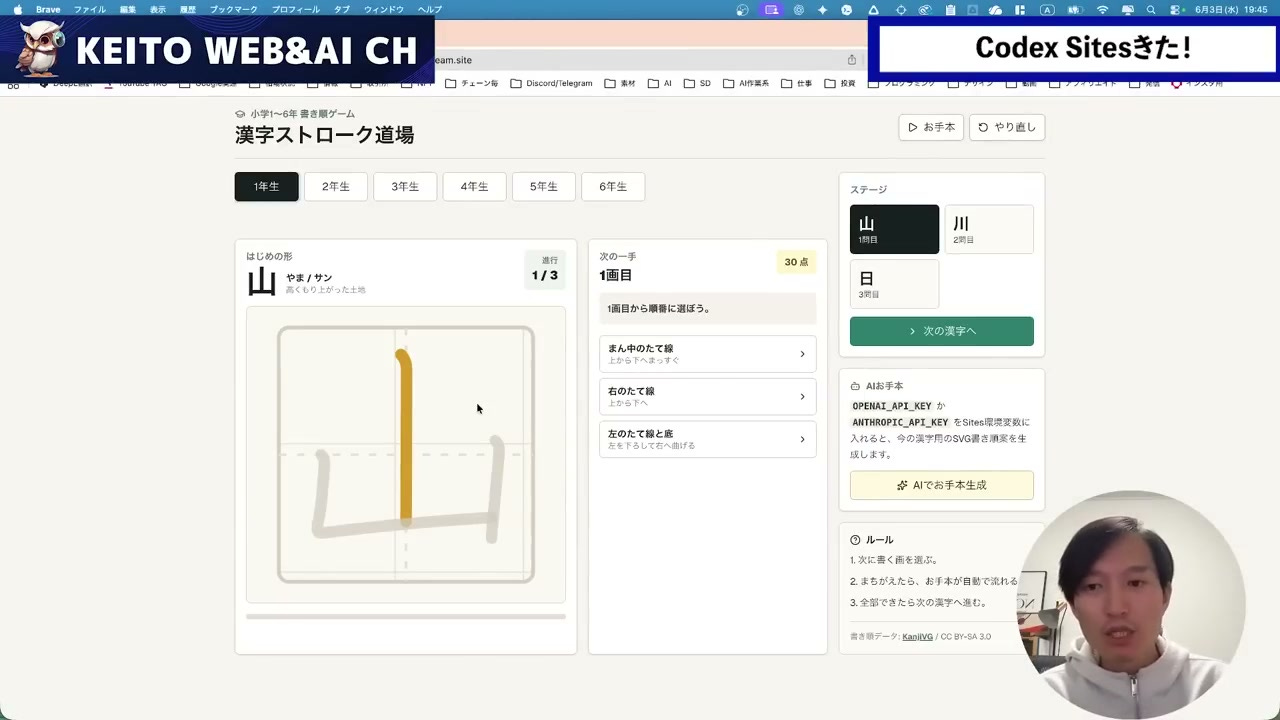Open Control Center icon in menu bar
The image size is (1280, 720).
tap(1175, 9)
